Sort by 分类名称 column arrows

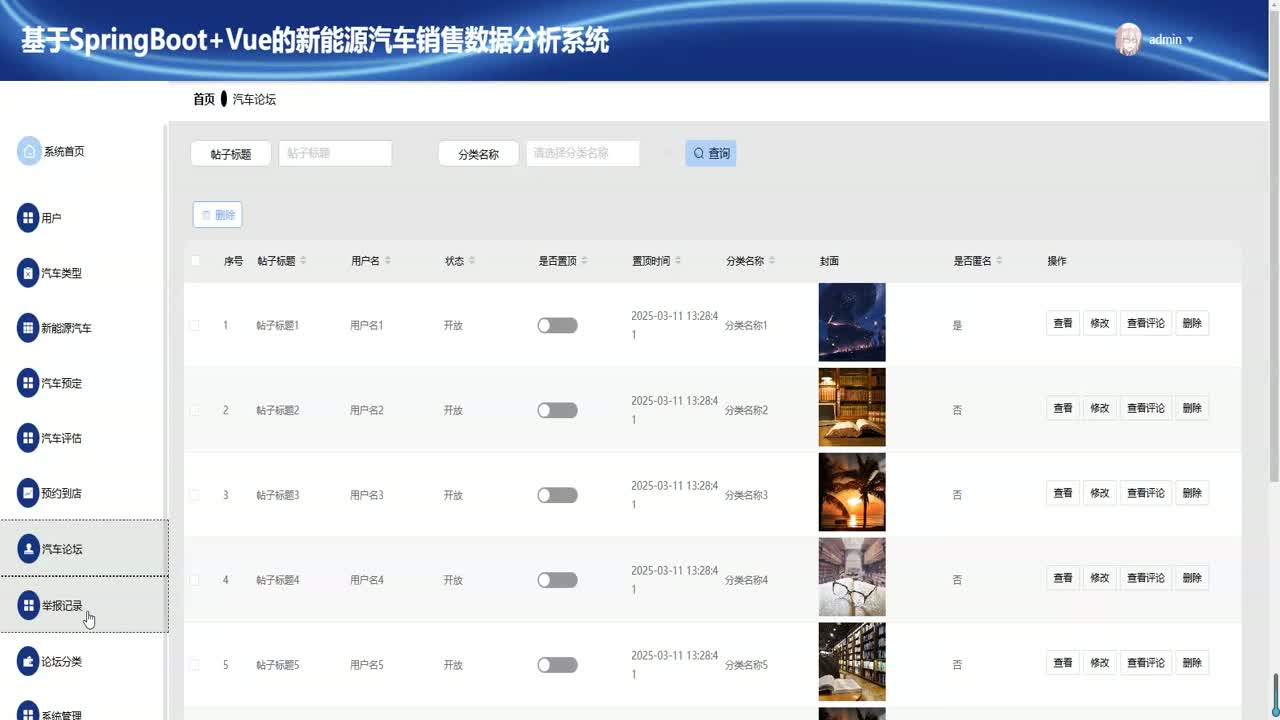(771, 261)
